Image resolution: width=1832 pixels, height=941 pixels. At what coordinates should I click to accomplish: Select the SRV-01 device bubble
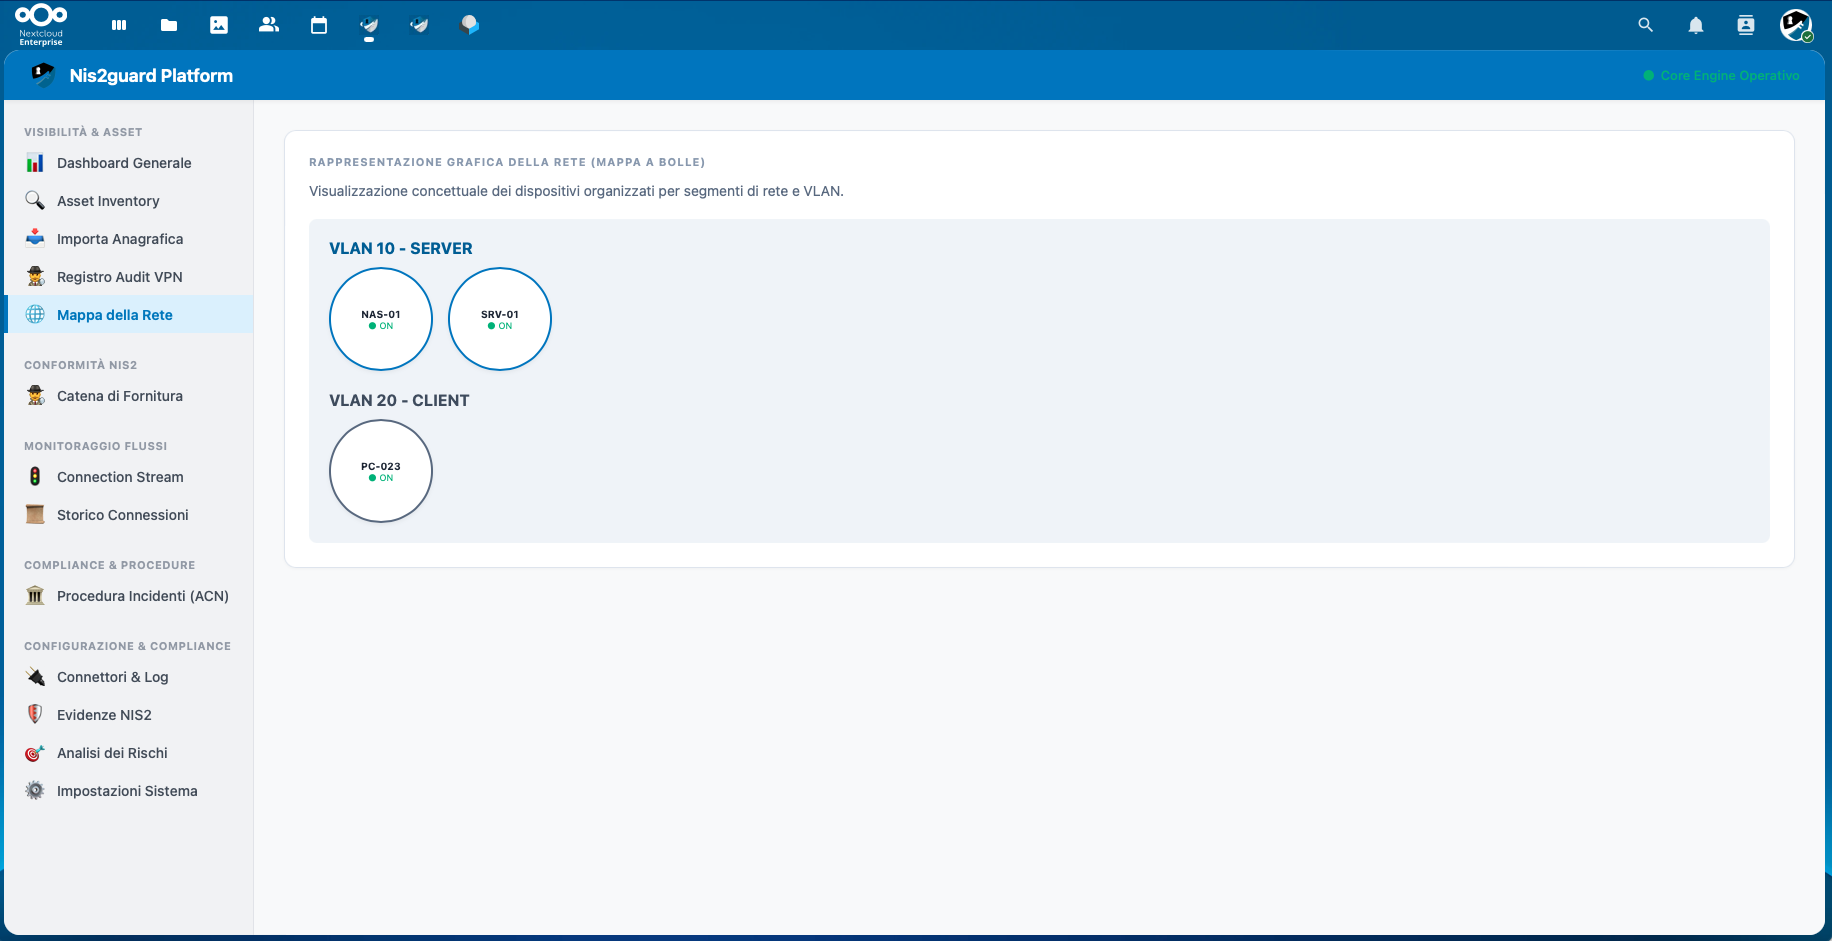(500, 319)
